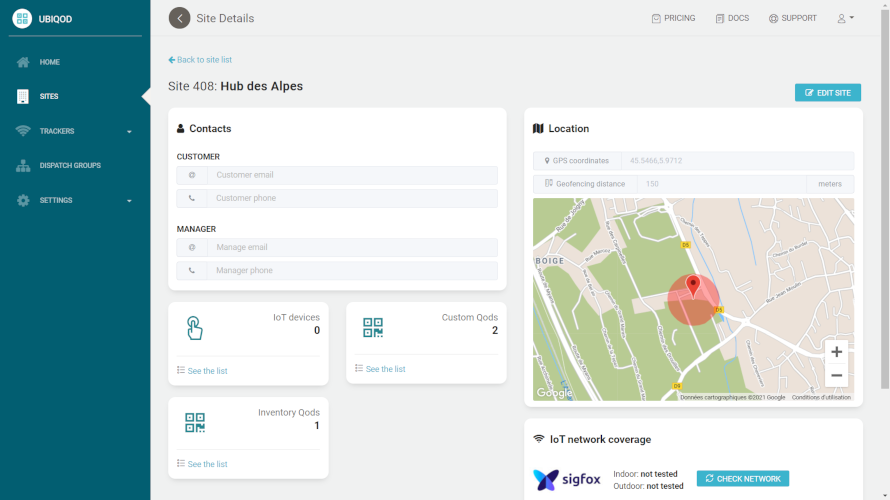See the list of Custom Qods
This screenshot has width=890, height=500.
click(x=385, y=369)
